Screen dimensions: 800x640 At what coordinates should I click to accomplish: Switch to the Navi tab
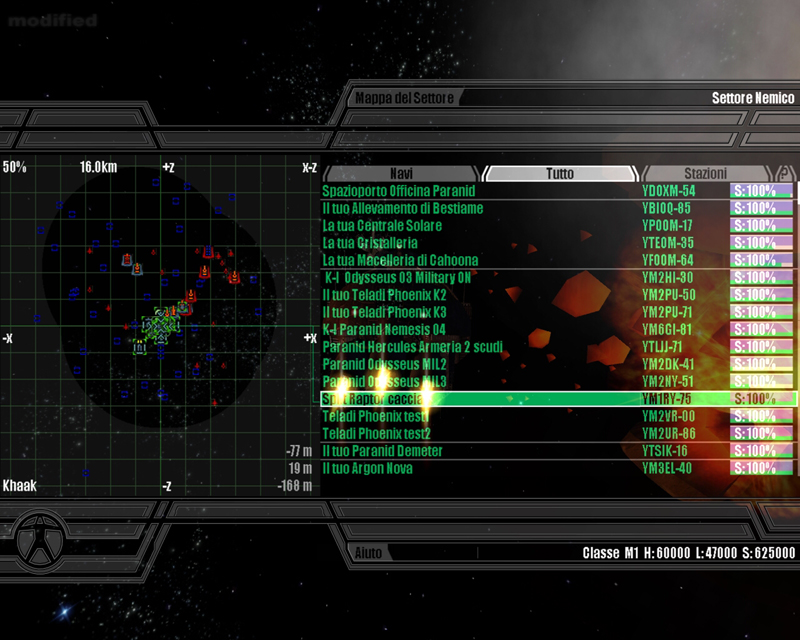[402, 174]
